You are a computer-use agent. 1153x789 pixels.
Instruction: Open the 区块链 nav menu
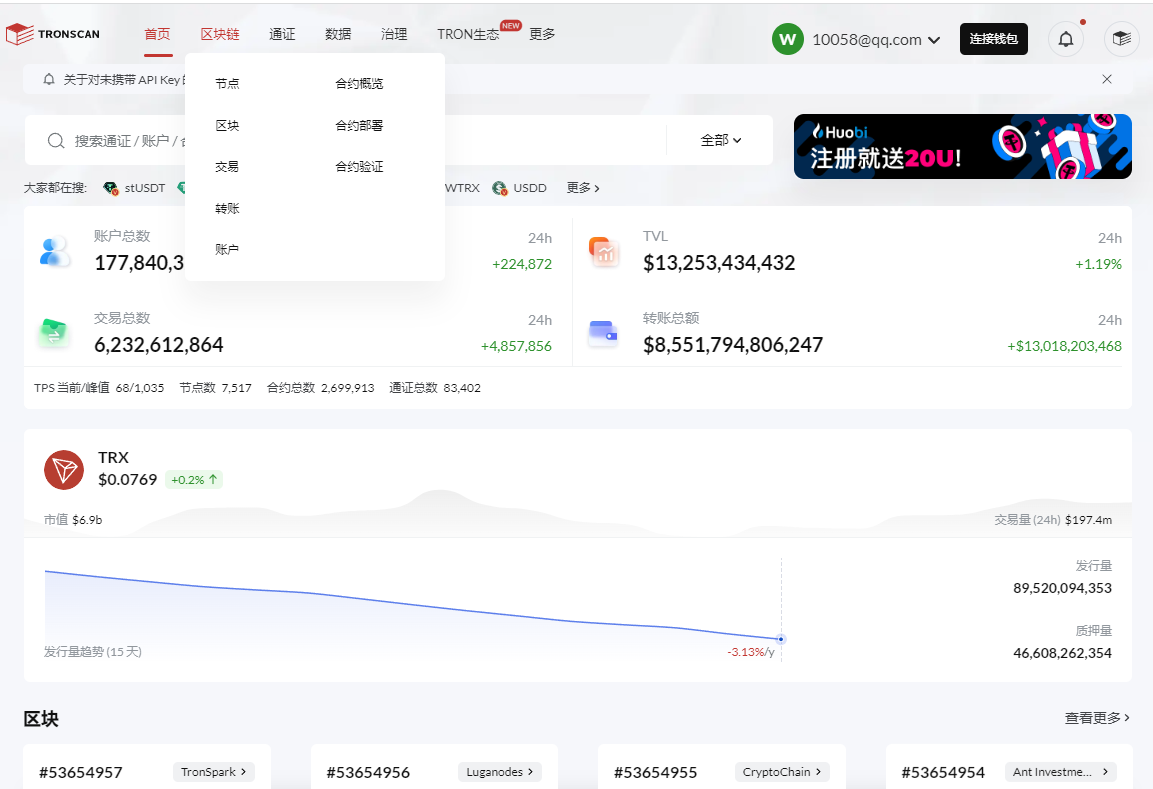(x=220, y=34)
